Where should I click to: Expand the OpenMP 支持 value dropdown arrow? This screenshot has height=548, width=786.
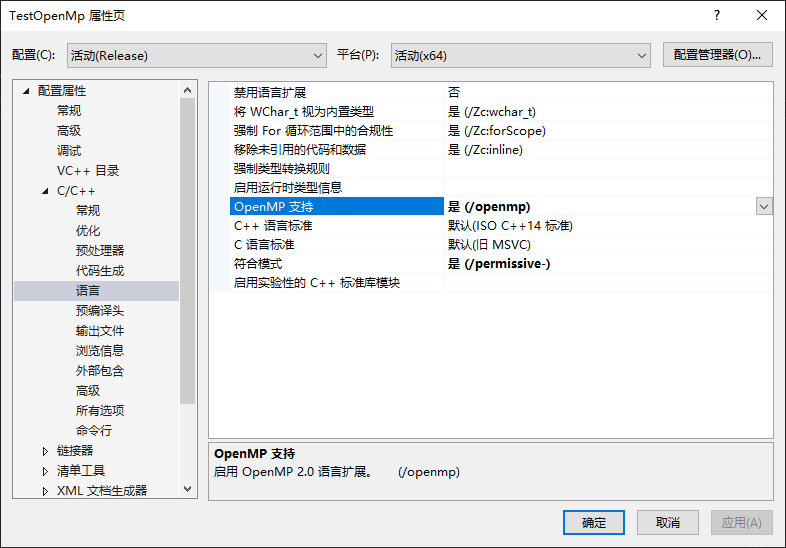tap(764, 206)
